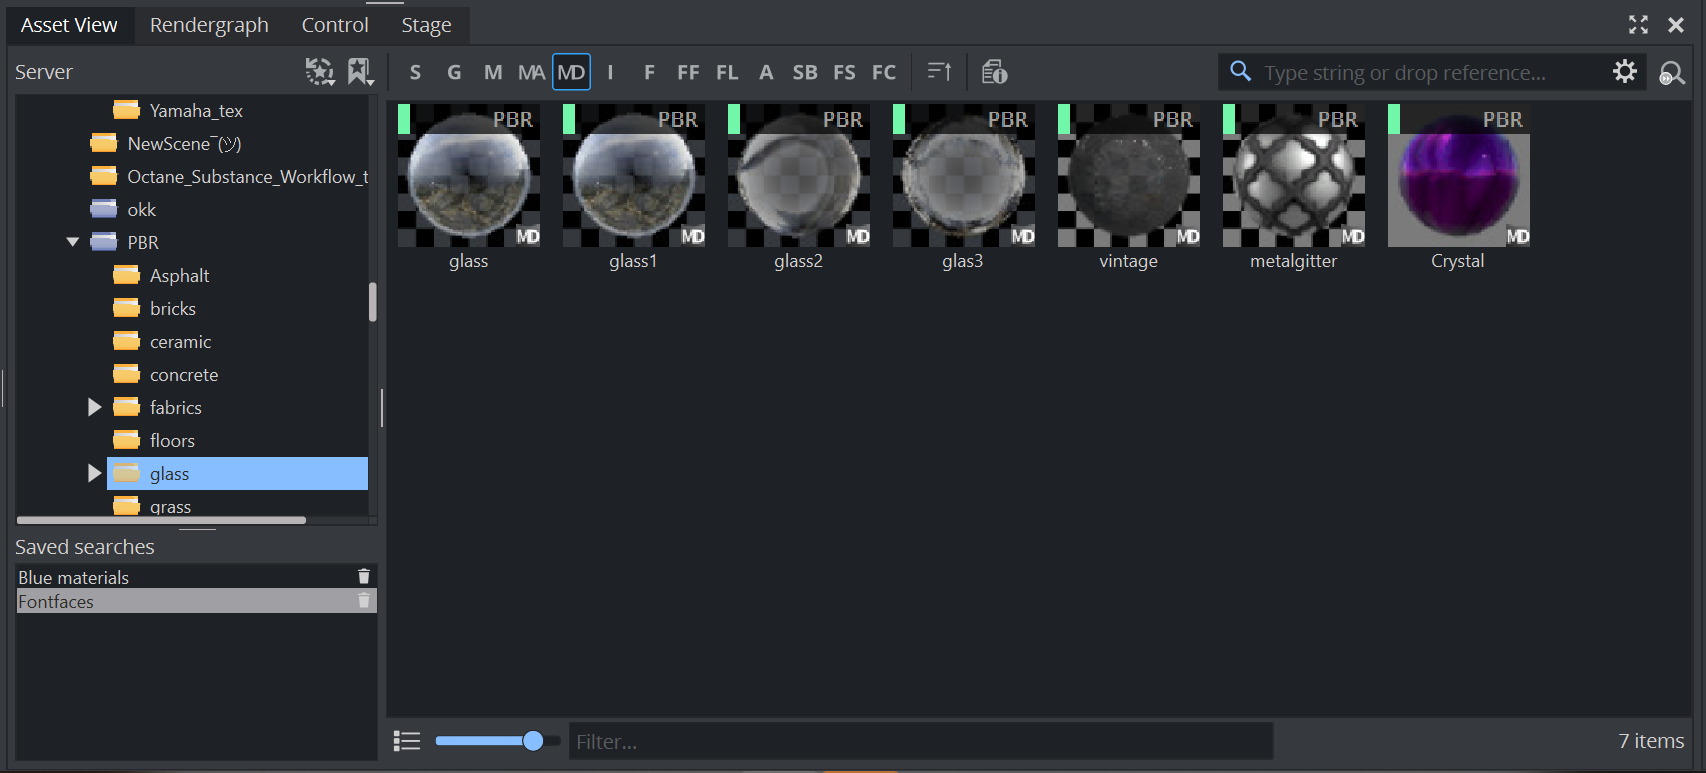
Task: Toggle the MA asset type filter
Action: [531, 72]
